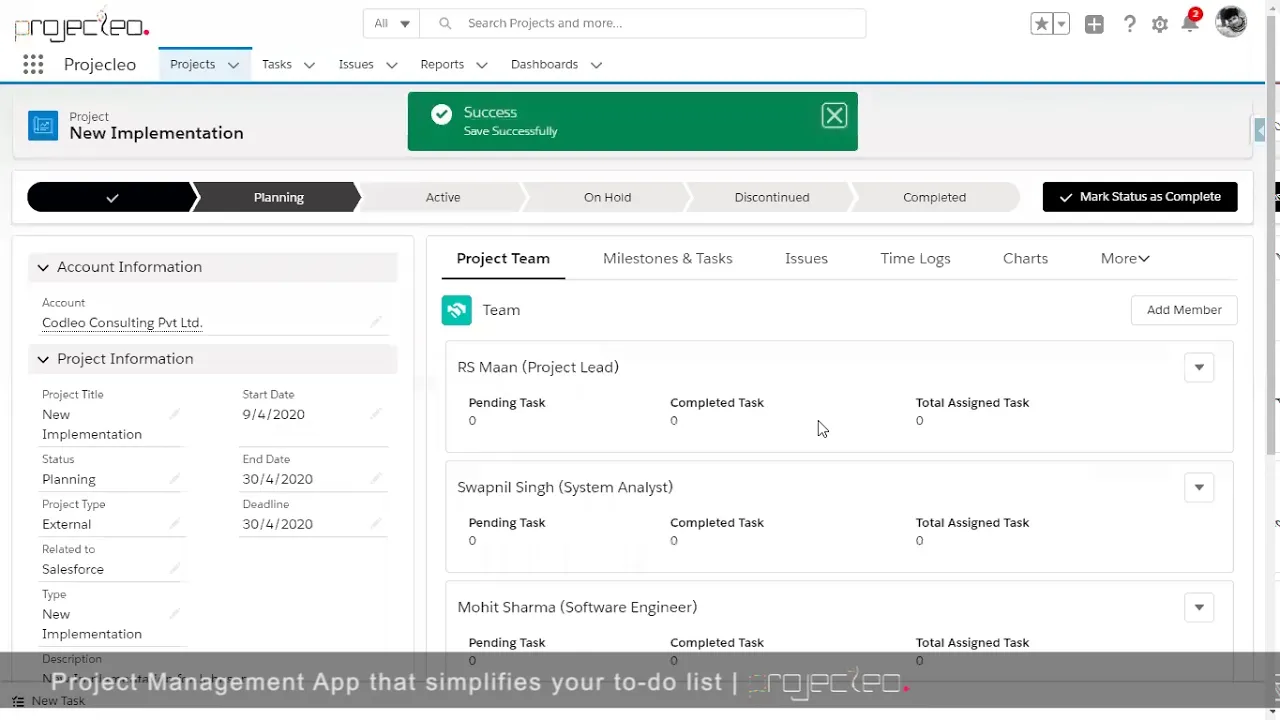The height and width of the screenshot is (720, 1280).
Task: Edit the Deadline pencil icon
Action: (376, 524)
